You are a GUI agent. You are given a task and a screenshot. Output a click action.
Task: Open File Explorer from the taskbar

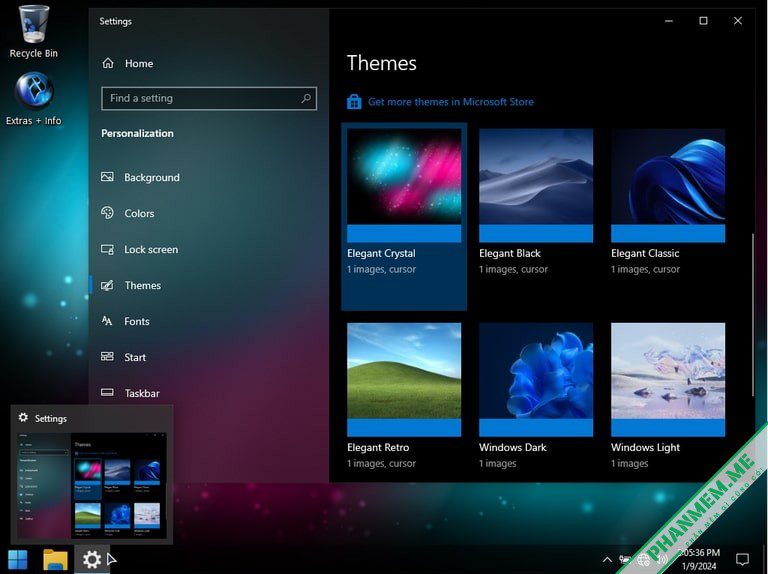click(55, 560)
